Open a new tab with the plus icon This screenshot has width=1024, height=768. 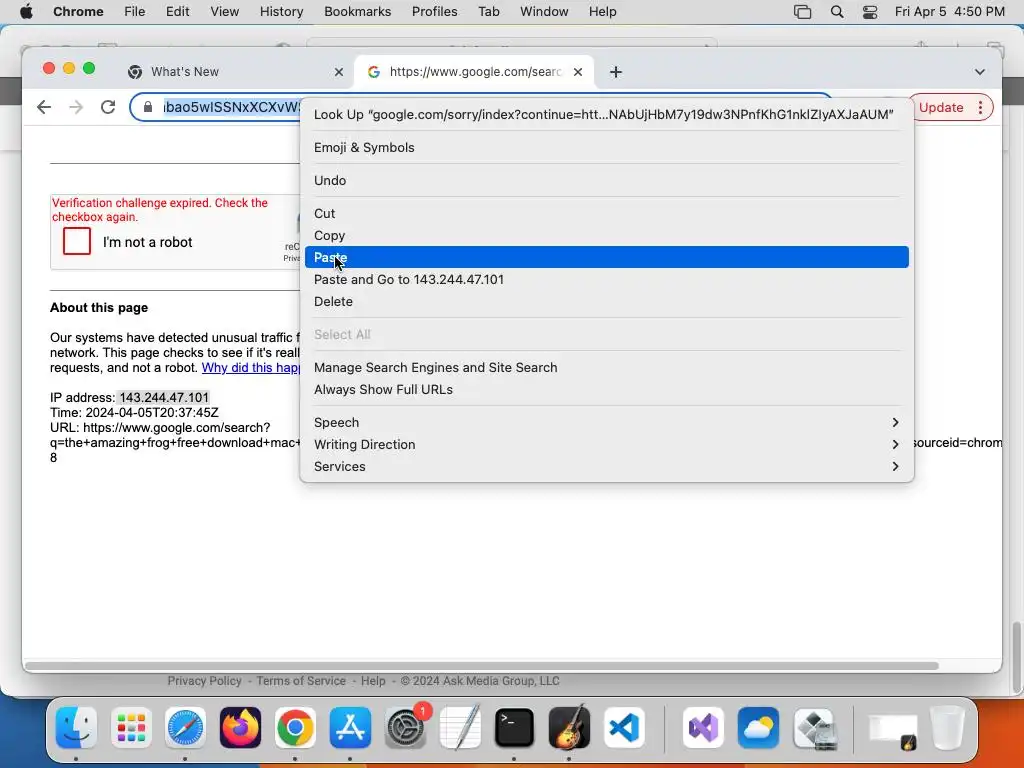tap(615, 72)
